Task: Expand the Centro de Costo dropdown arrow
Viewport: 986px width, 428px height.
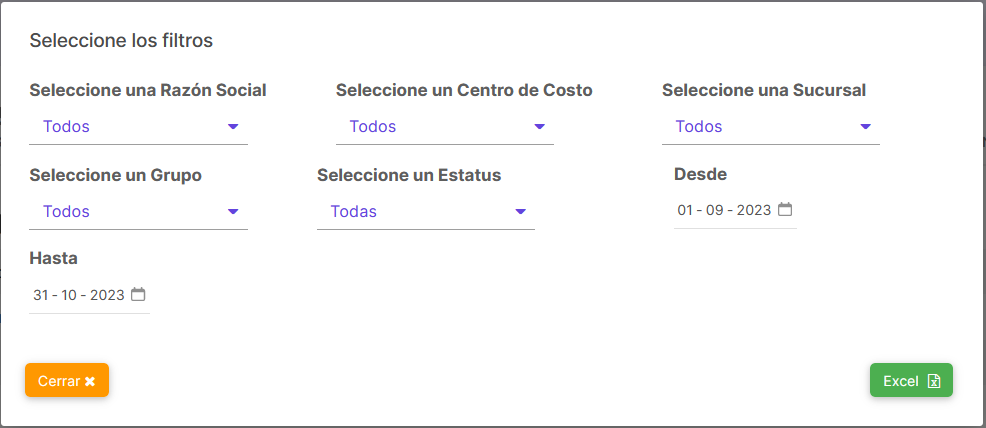Action: 539,126
